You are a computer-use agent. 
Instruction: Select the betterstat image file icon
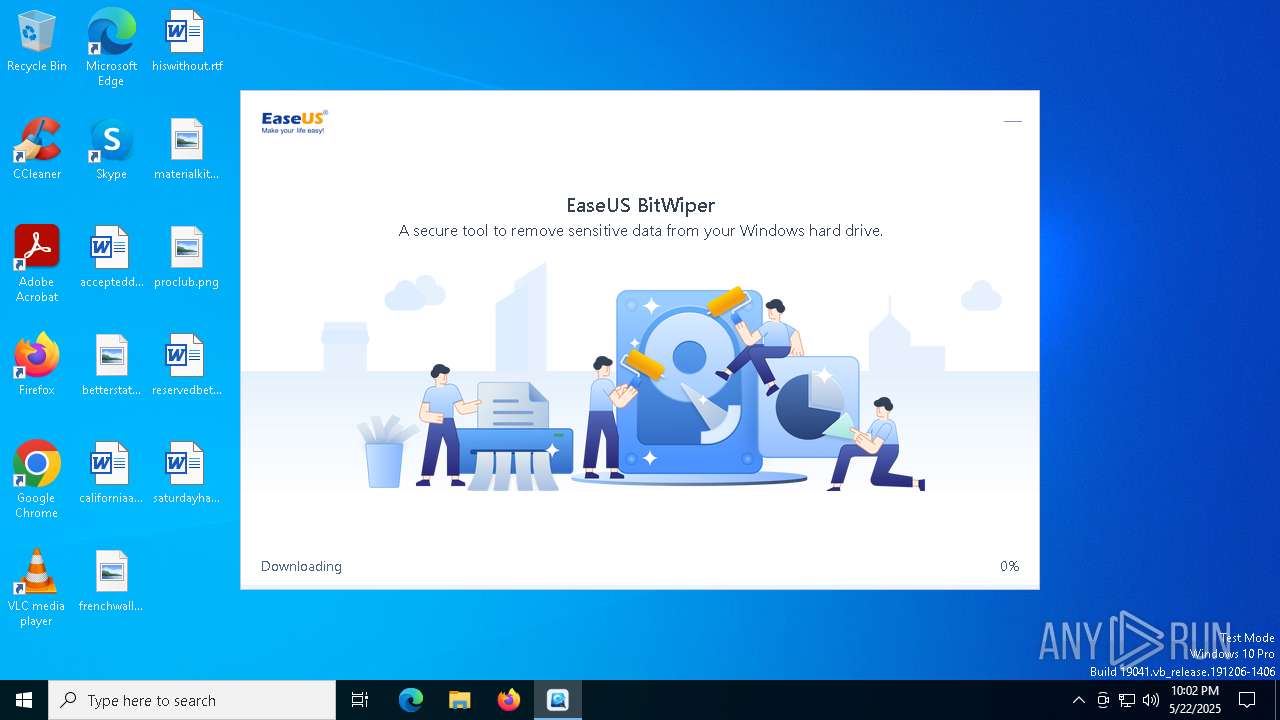[111, 365]
